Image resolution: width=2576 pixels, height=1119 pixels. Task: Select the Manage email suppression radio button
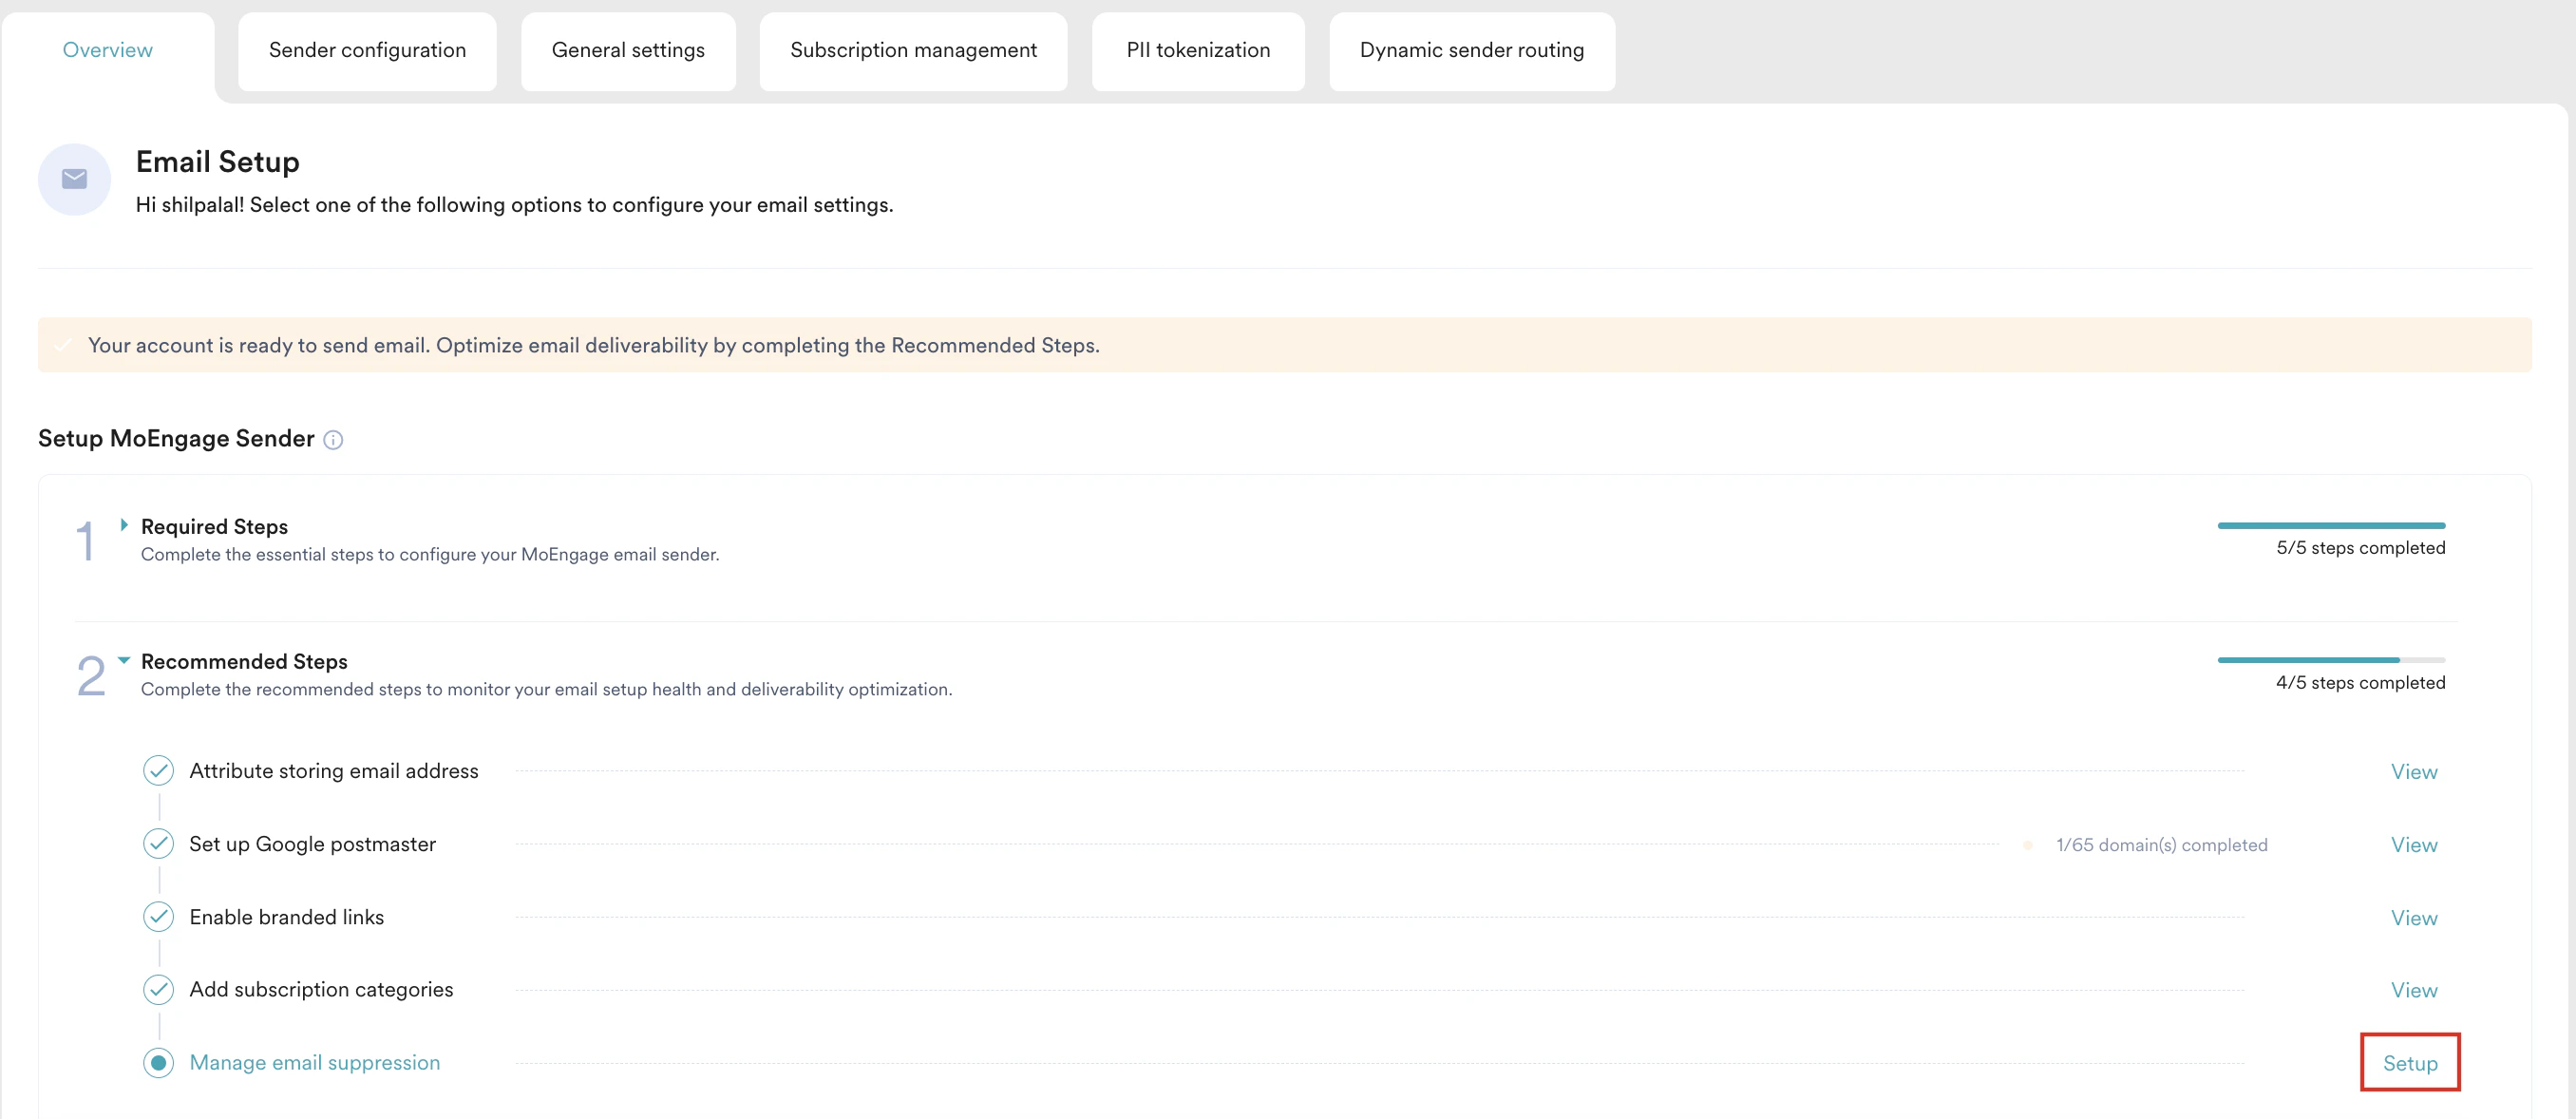pyautogui.click(x=159, y=1062)
